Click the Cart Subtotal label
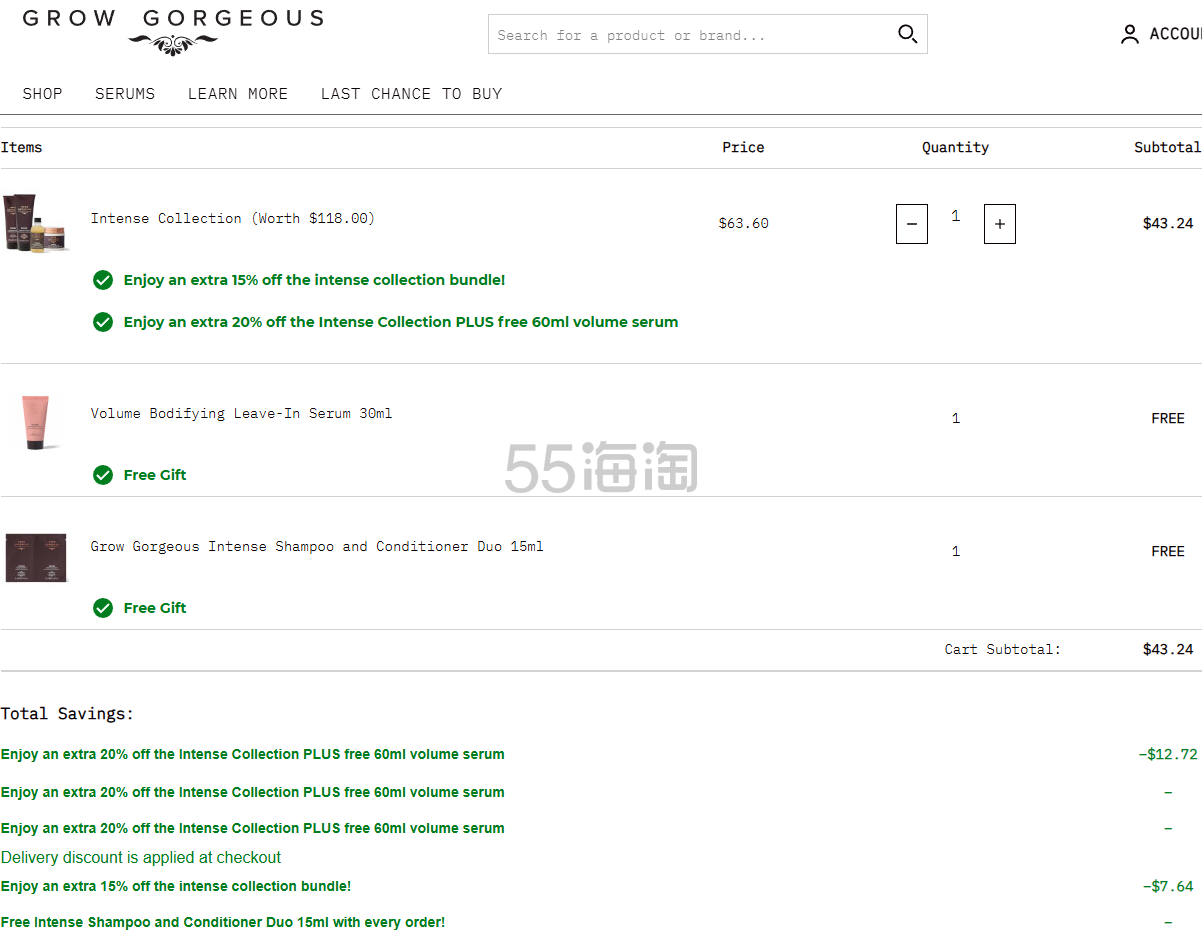 coord(1002,649)
